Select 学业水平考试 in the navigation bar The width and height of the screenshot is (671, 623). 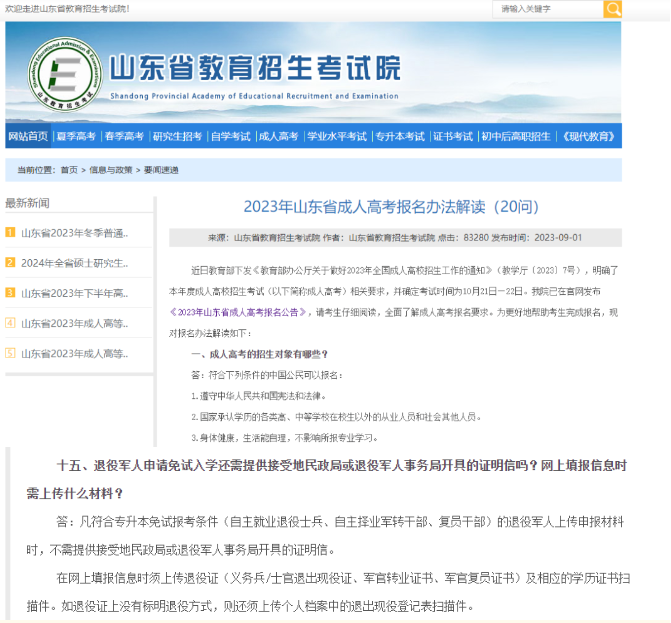(337, 136)
